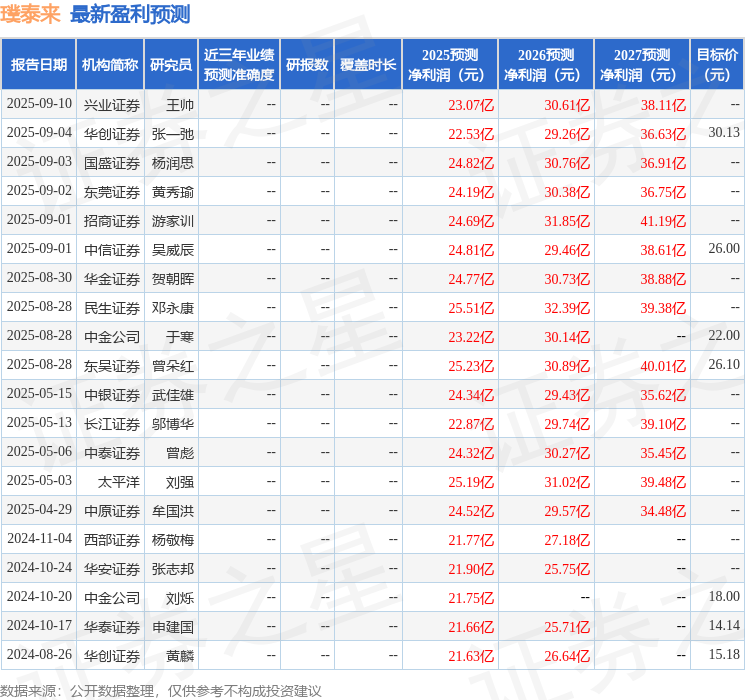
Task: Click the 研报数 column header
Action: point(307,65)
